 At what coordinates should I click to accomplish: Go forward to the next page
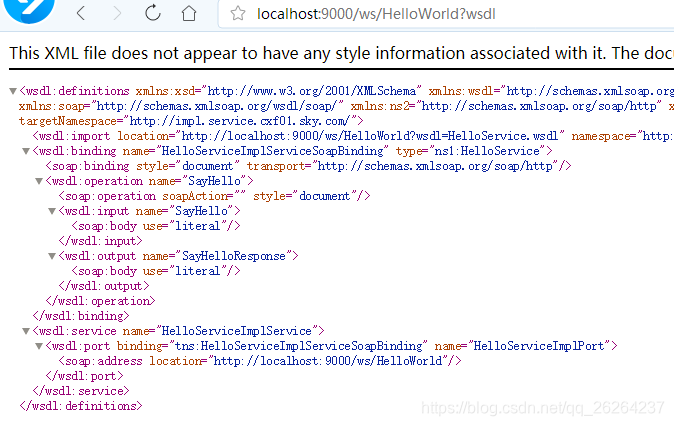click(117, 13)
